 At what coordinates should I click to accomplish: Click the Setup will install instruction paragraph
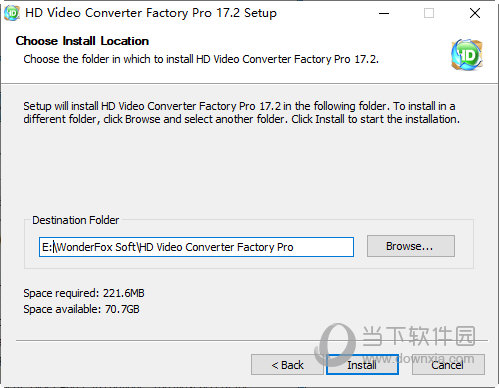coord(241,113)
